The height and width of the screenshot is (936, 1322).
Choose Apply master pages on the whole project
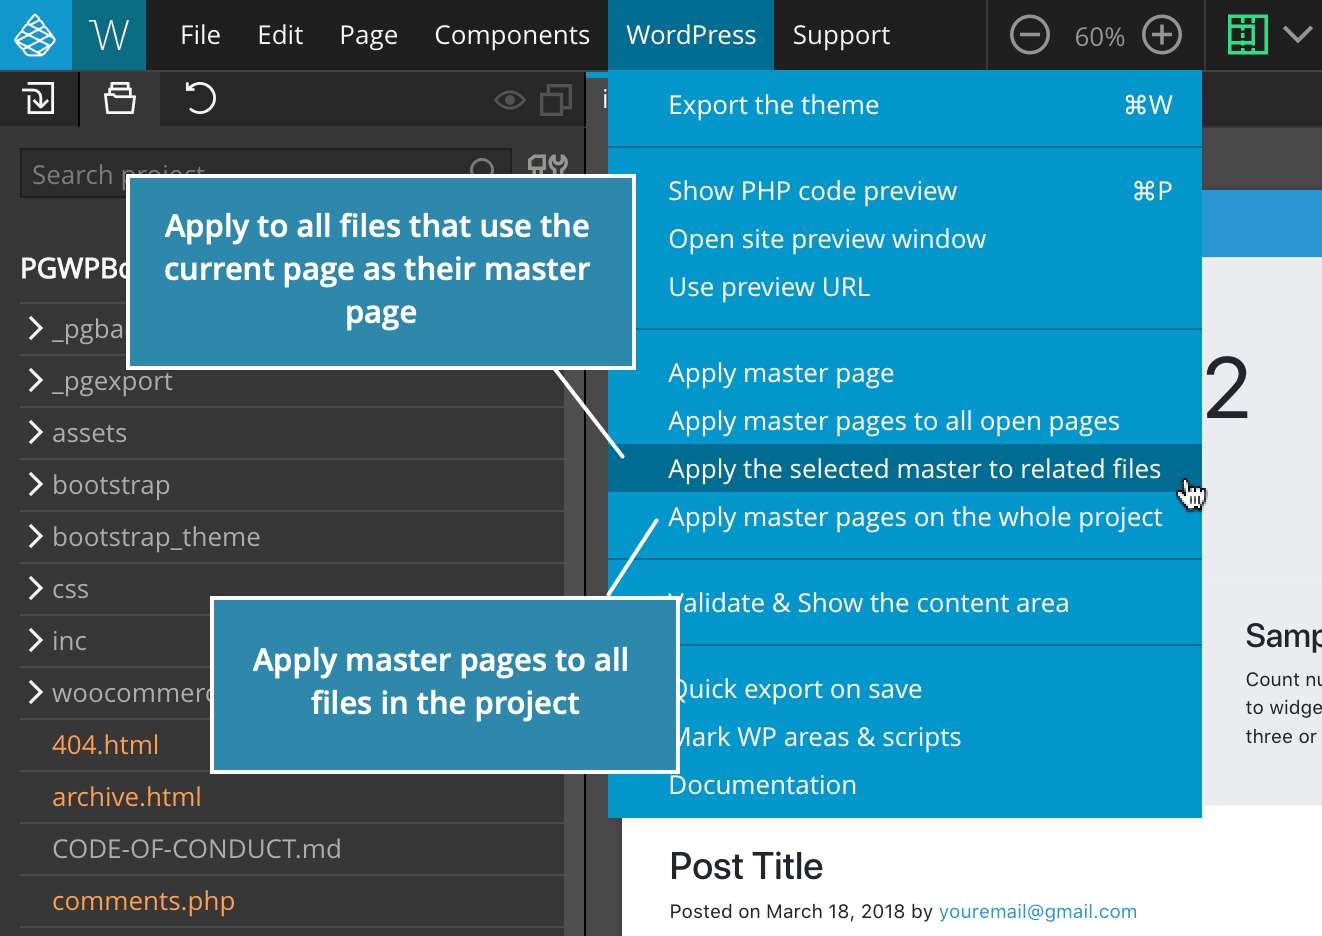905,517
